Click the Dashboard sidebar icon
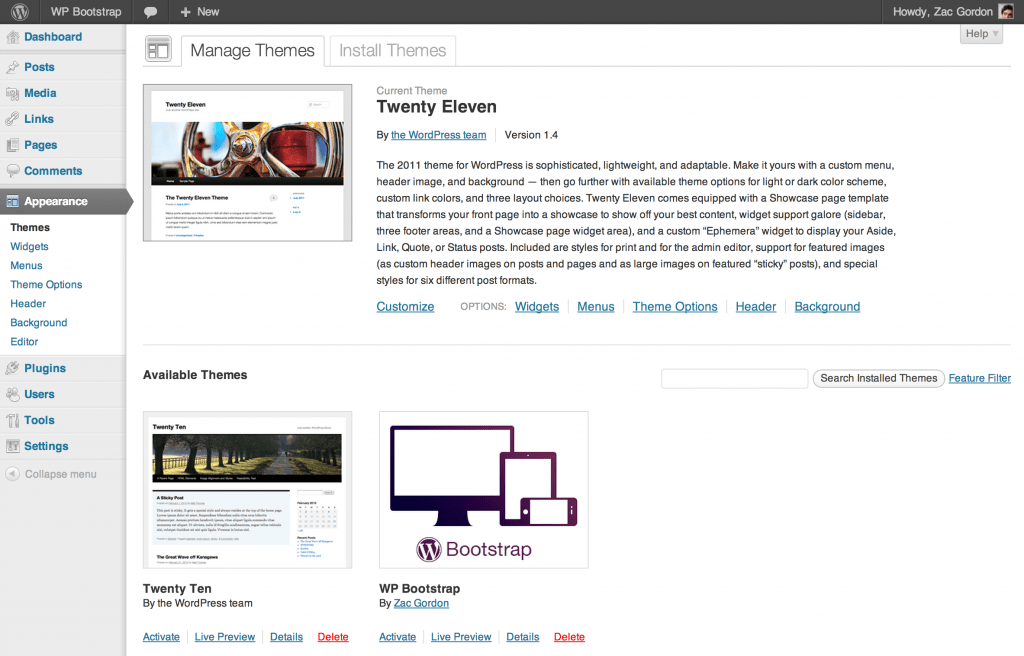 tap(15, 37)
